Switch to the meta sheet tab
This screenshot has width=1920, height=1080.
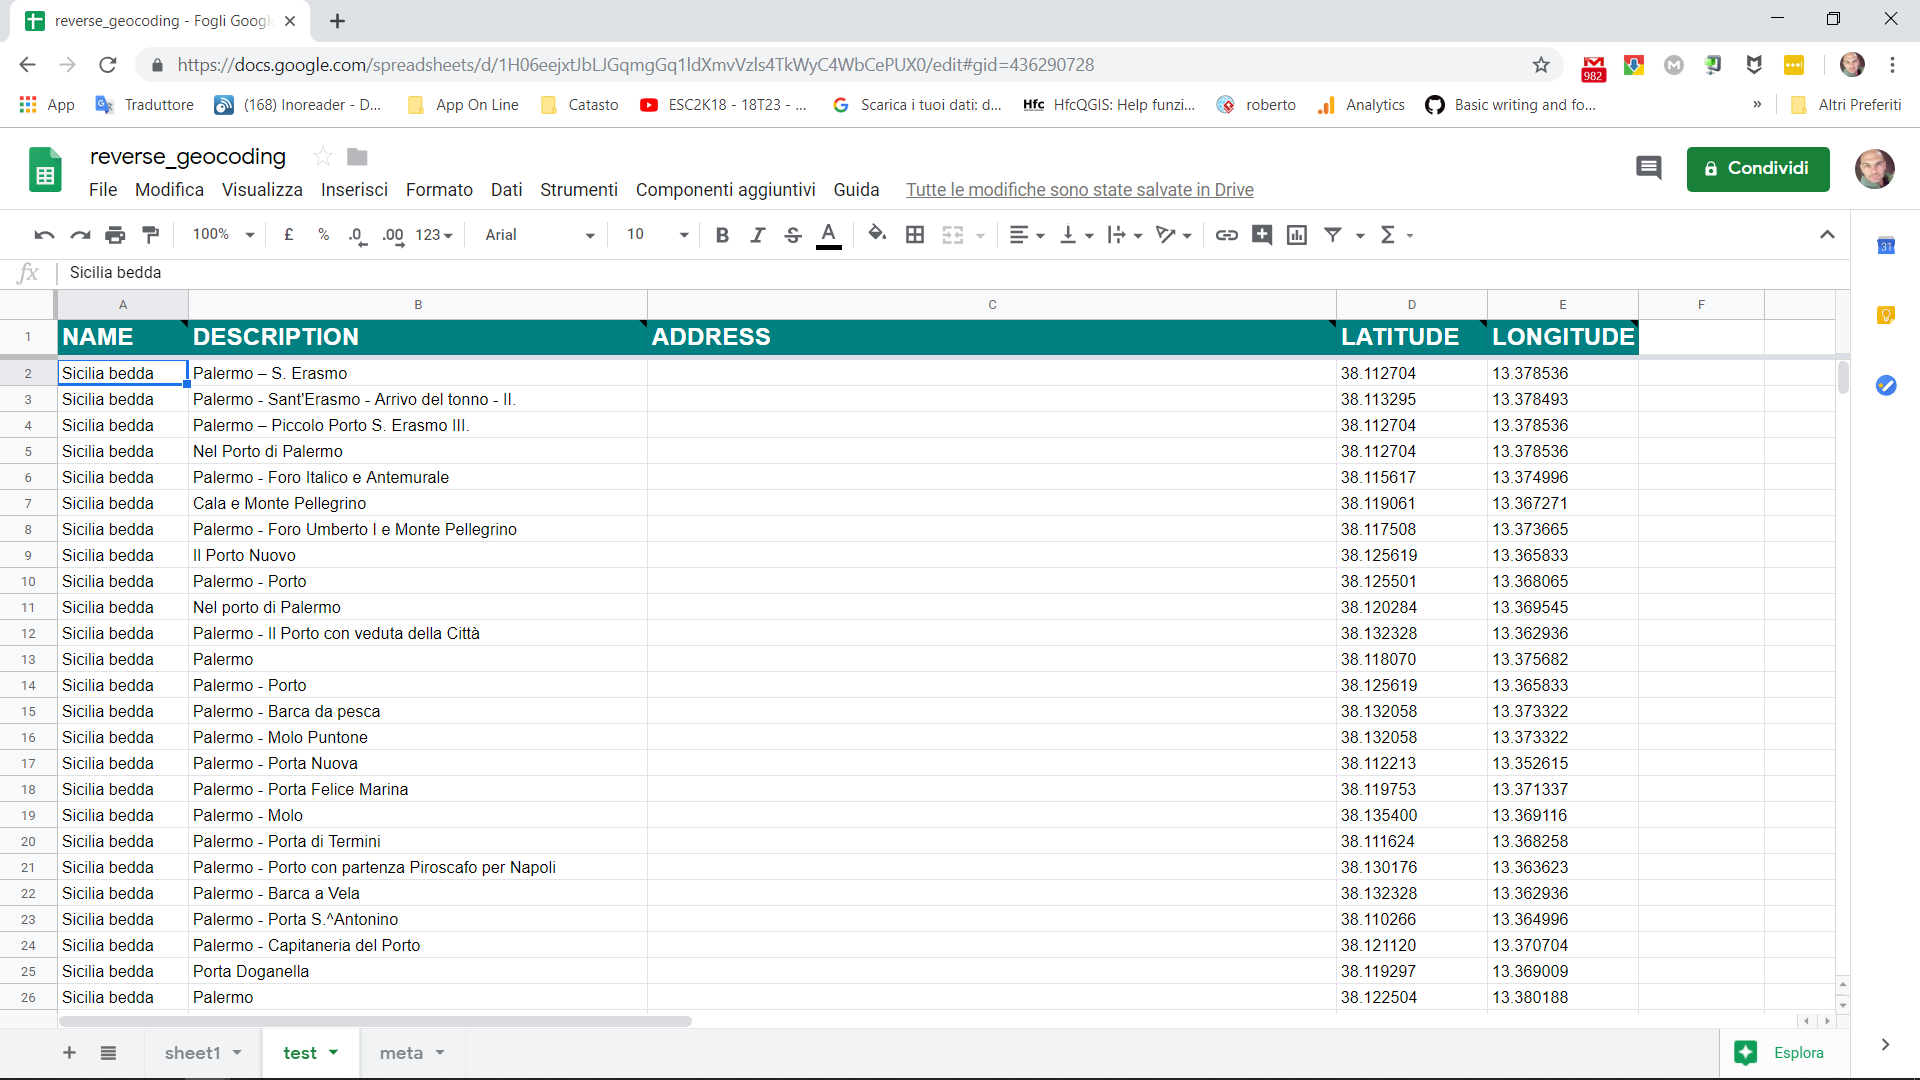pos(401,1053)
